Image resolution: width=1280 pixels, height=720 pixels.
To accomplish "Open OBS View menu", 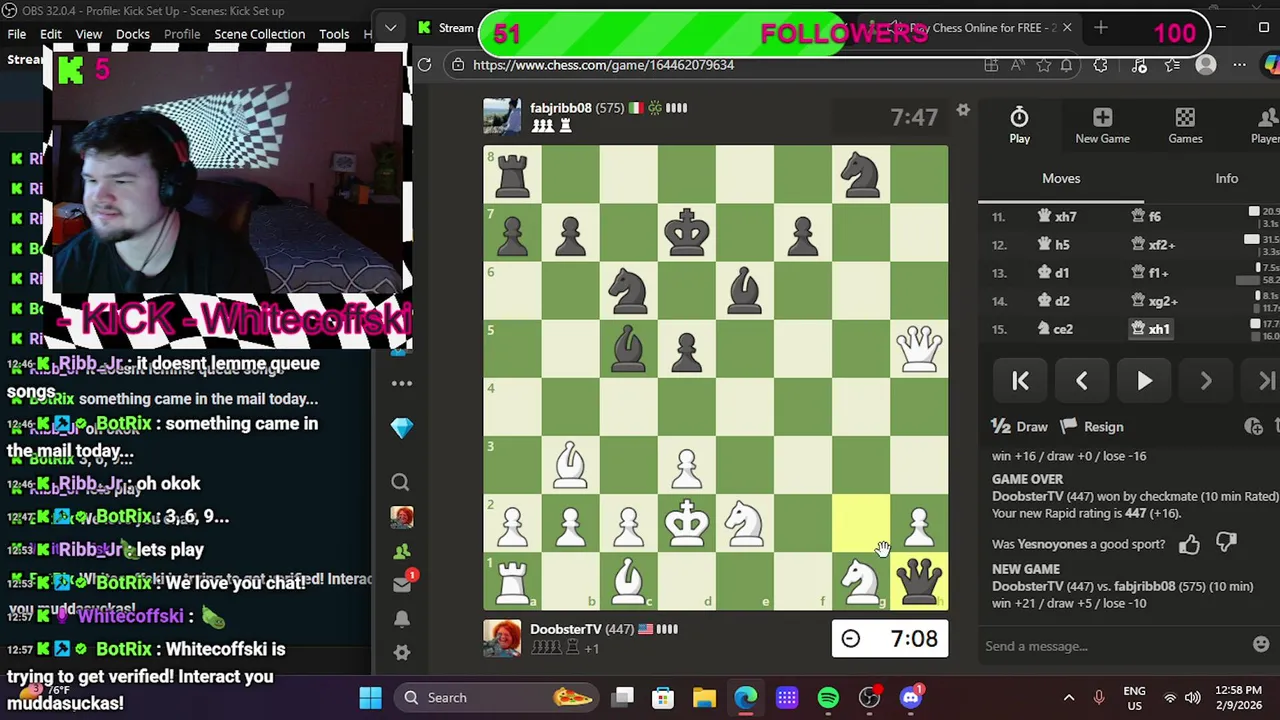I will click(89, 34).
